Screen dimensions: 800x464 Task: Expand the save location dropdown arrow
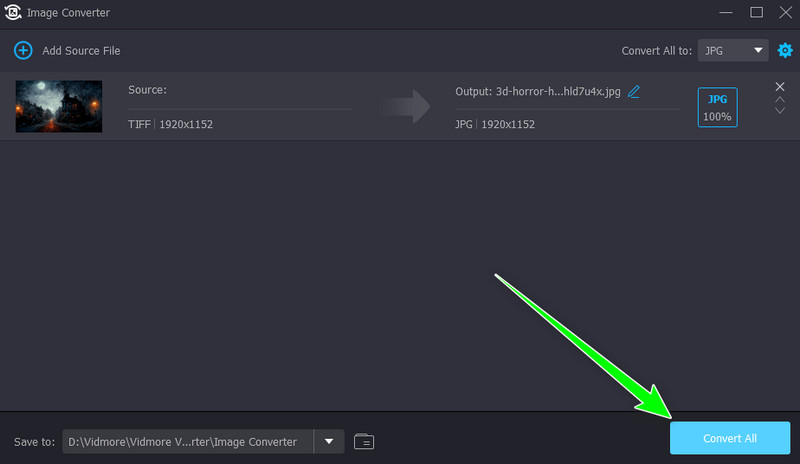pos(328,441)
